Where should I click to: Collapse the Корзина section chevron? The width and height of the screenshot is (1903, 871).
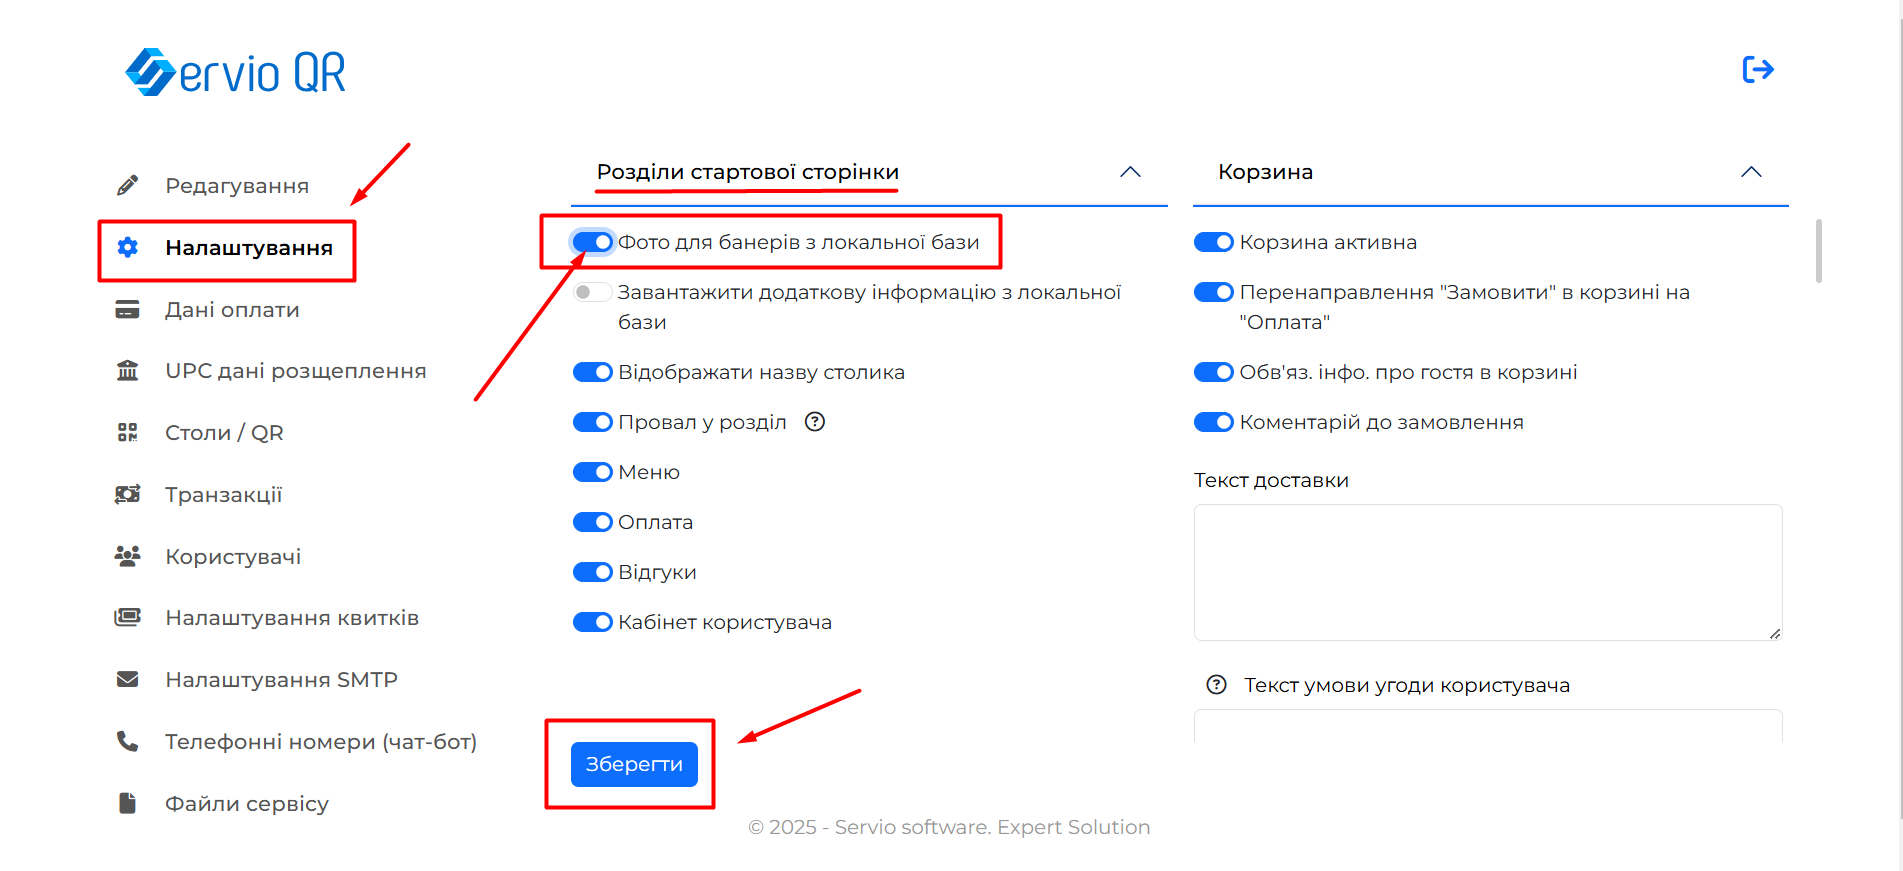[1751, 172]
